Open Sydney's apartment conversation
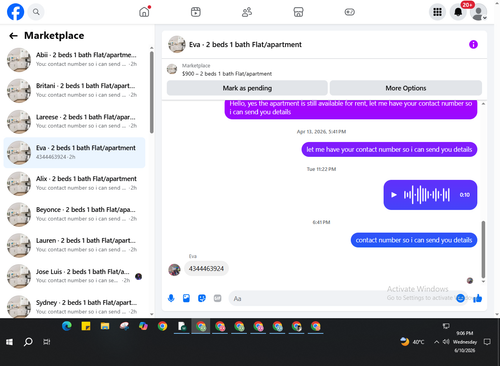This screenshot has height=366, width=500. point(74,306)
